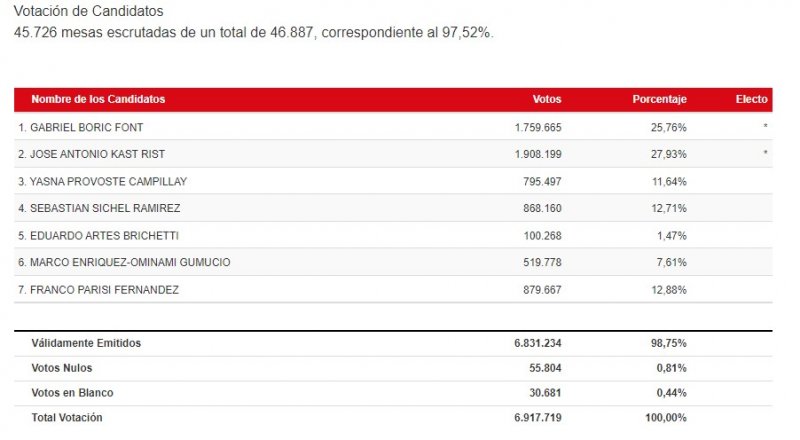Click the Votos column header
800x440 pixels.
(x=547, y=100)
